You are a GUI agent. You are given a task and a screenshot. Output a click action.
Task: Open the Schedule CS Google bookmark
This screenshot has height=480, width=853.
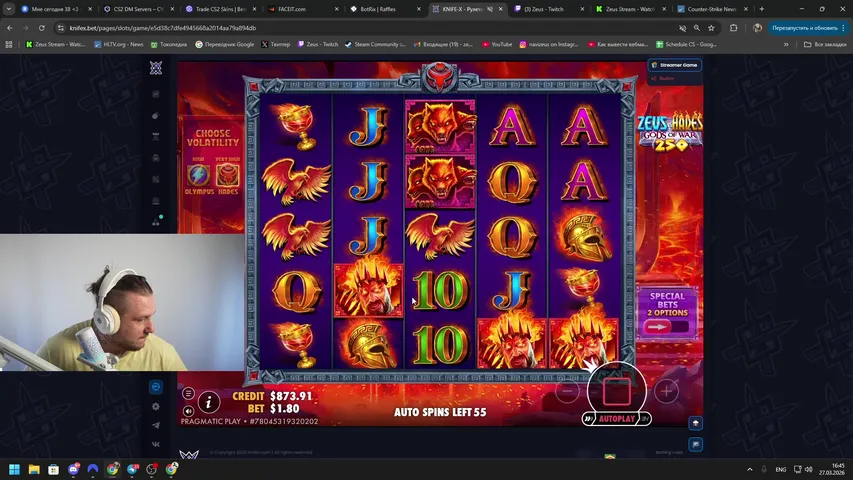pos(687,45)
